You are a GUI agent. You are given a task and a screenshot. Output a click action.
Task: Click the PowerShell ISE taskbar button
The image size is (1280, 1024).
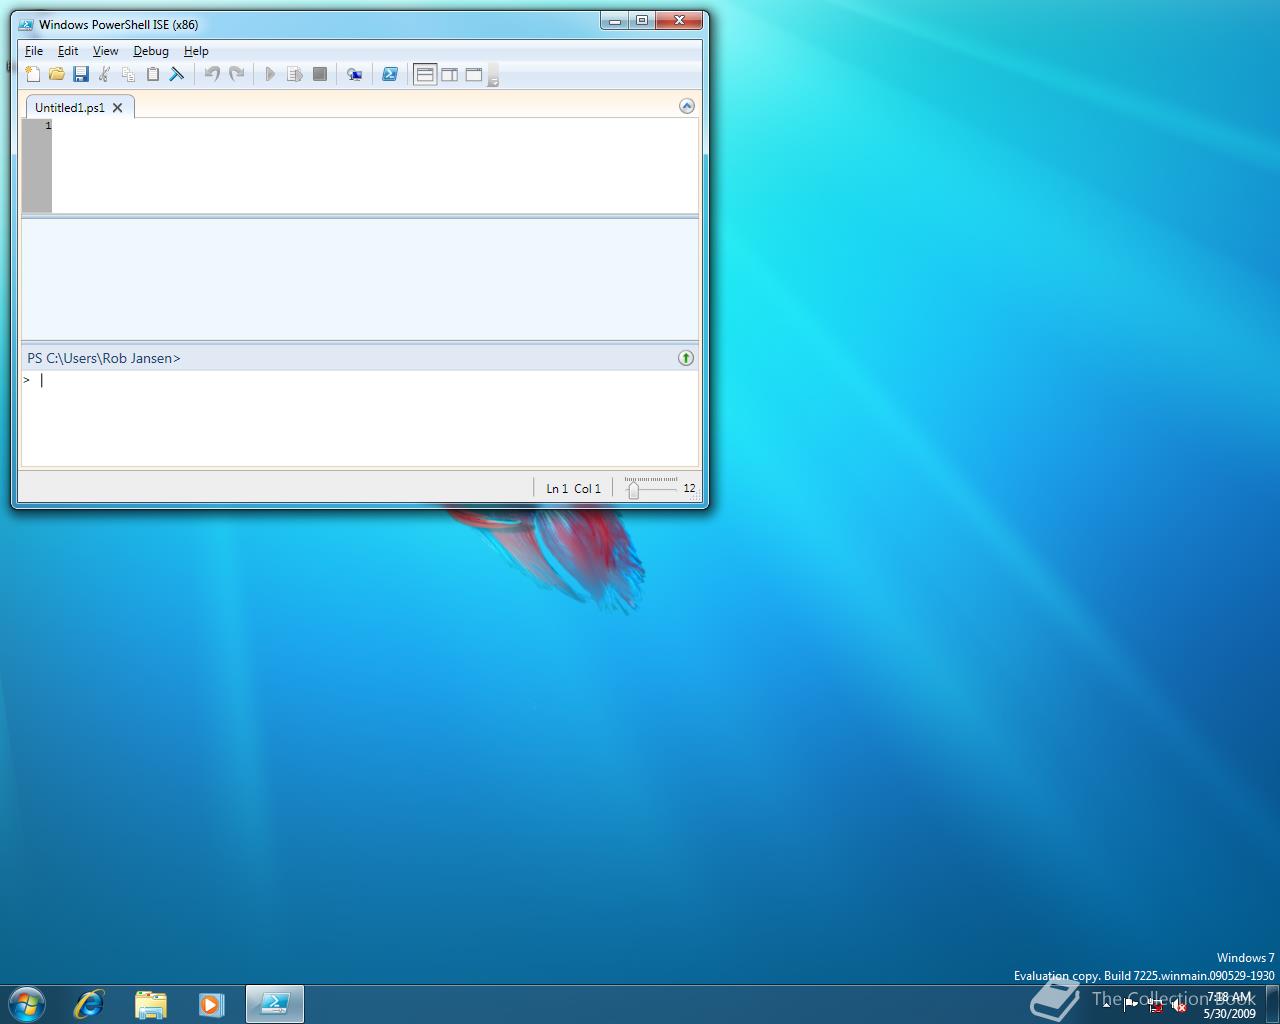(x=275, y=1003)
